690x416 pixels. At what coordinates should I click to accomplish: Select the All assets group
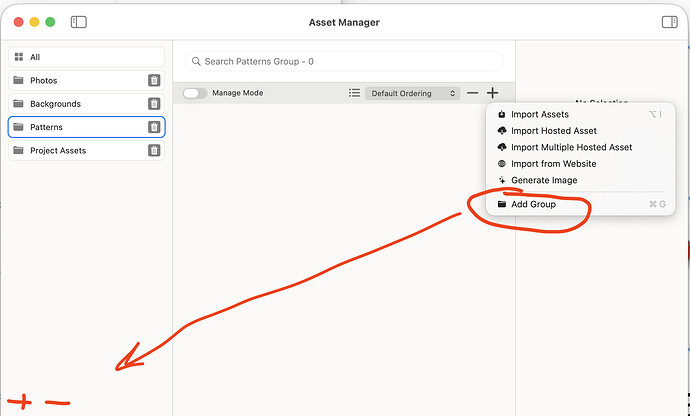pos(86,57)
